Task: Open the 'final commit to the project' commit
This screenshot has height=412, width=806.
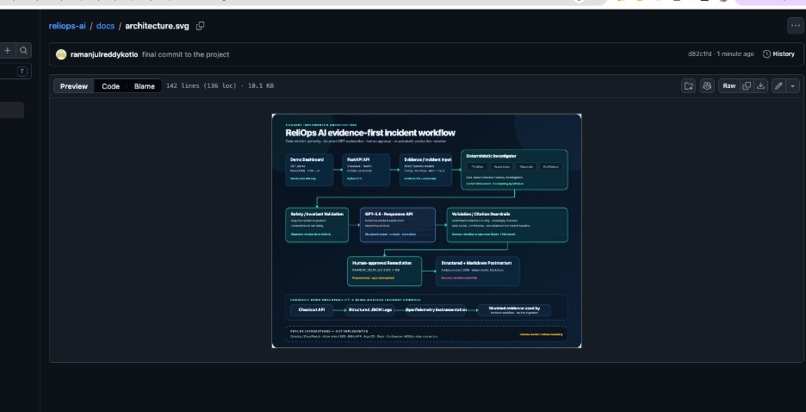Action: coord(186,54)
